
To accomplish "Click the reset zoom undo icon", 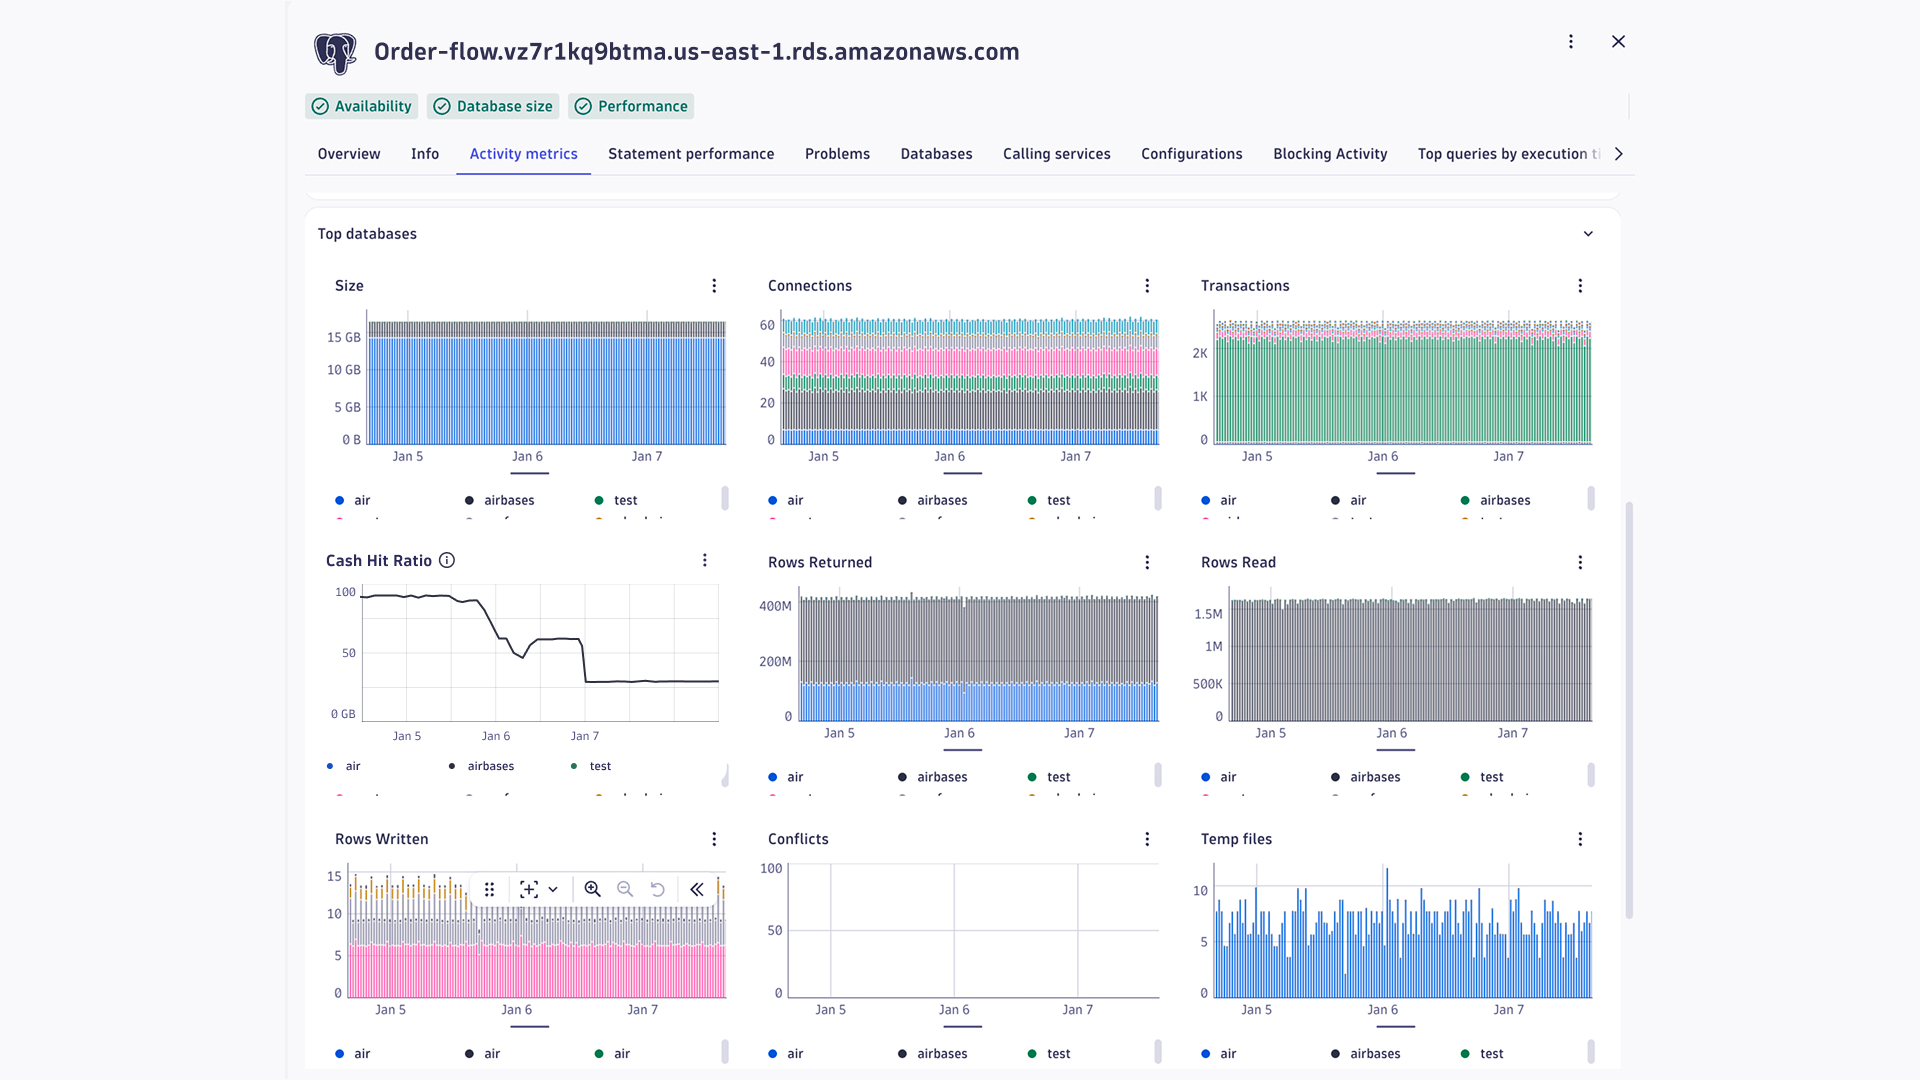I will click(657, 889).
